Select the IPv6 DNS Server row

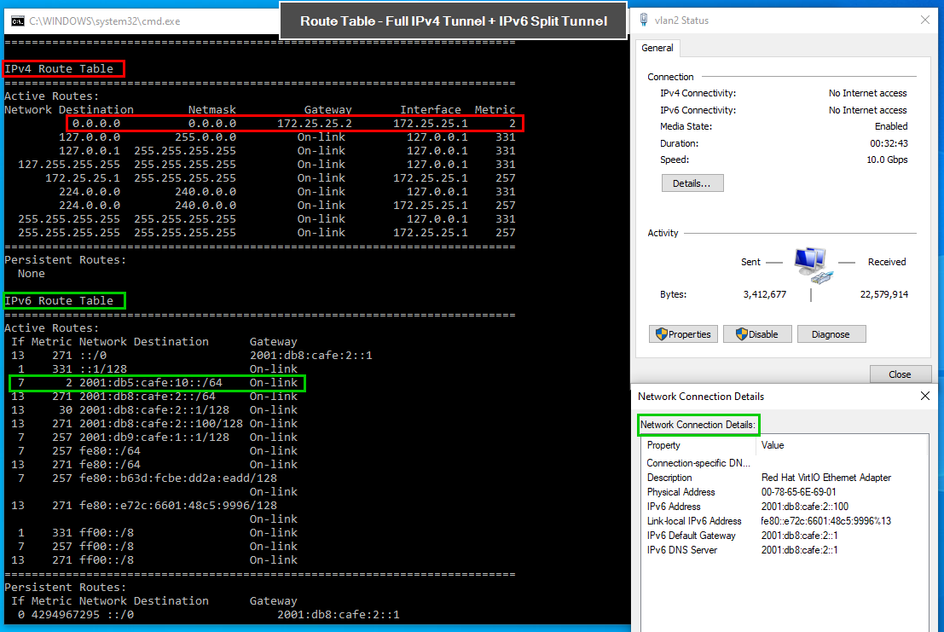pos(783,550)
